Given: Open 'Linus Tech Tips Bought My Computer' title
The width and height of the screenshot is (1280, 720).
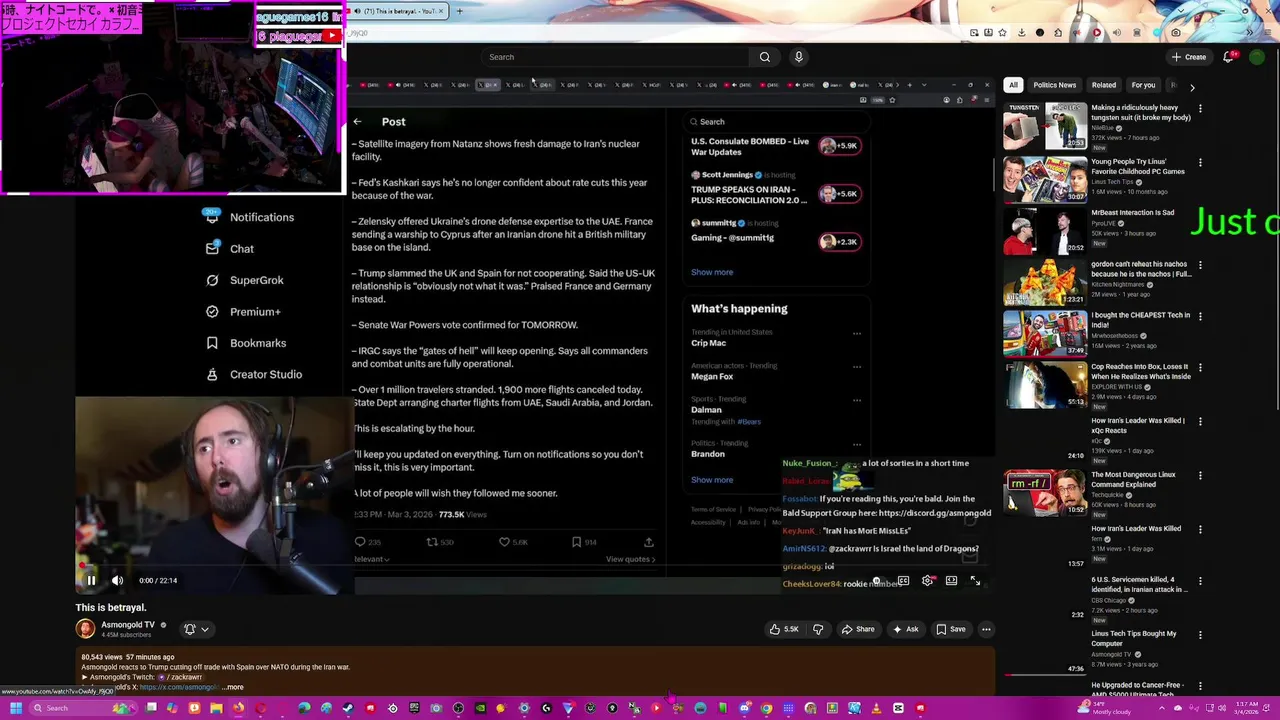Looking at the screenshot, I should (1133, 638).
